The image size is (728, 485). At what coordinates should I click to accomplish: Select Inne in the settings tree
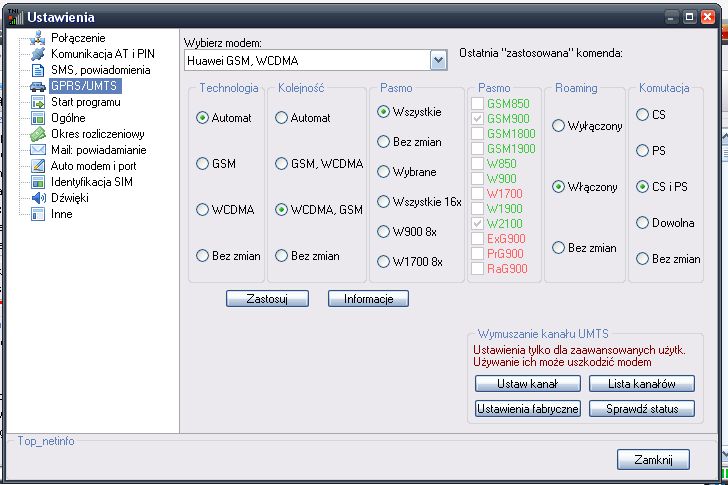click(61, 214)
